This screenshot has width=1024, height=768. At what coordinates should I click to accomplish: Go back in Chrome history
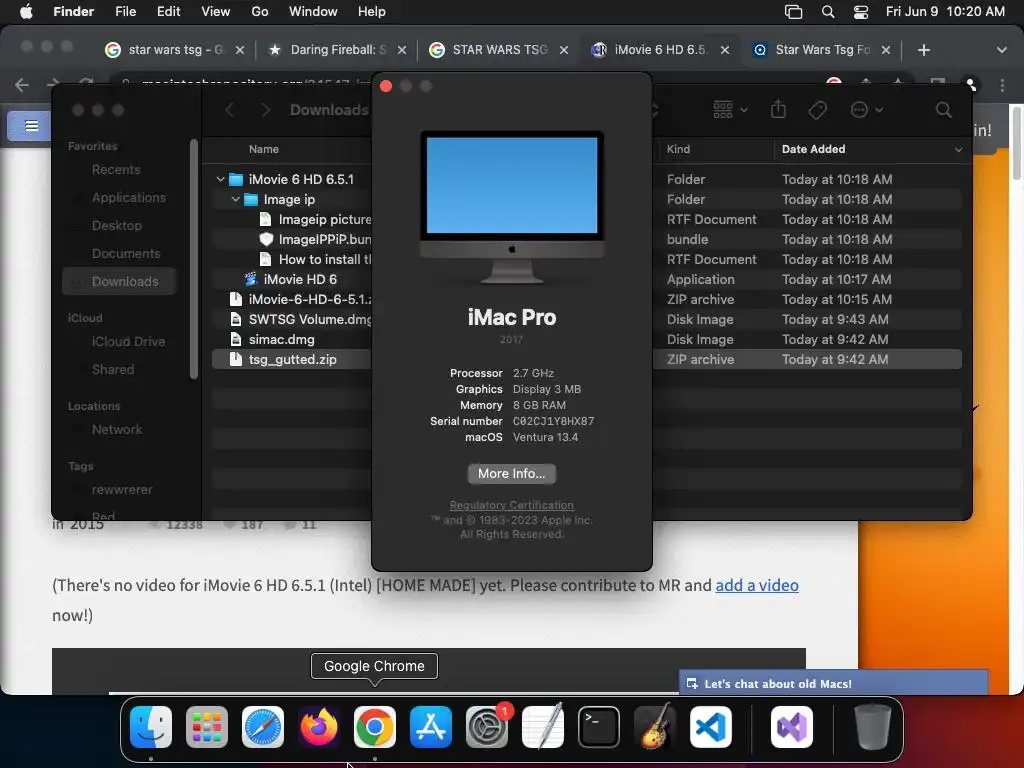22,84
